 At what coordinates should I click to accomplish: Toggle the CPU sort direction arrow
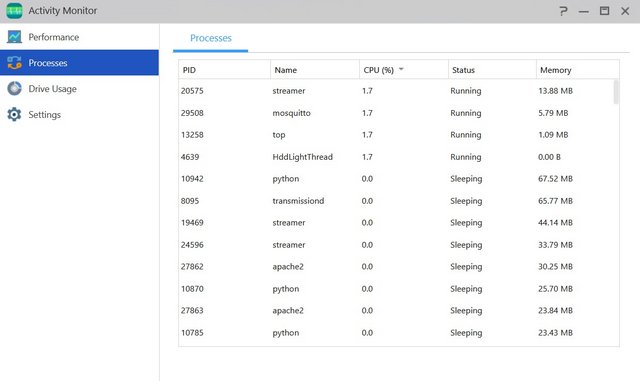(x=401, y=69)
